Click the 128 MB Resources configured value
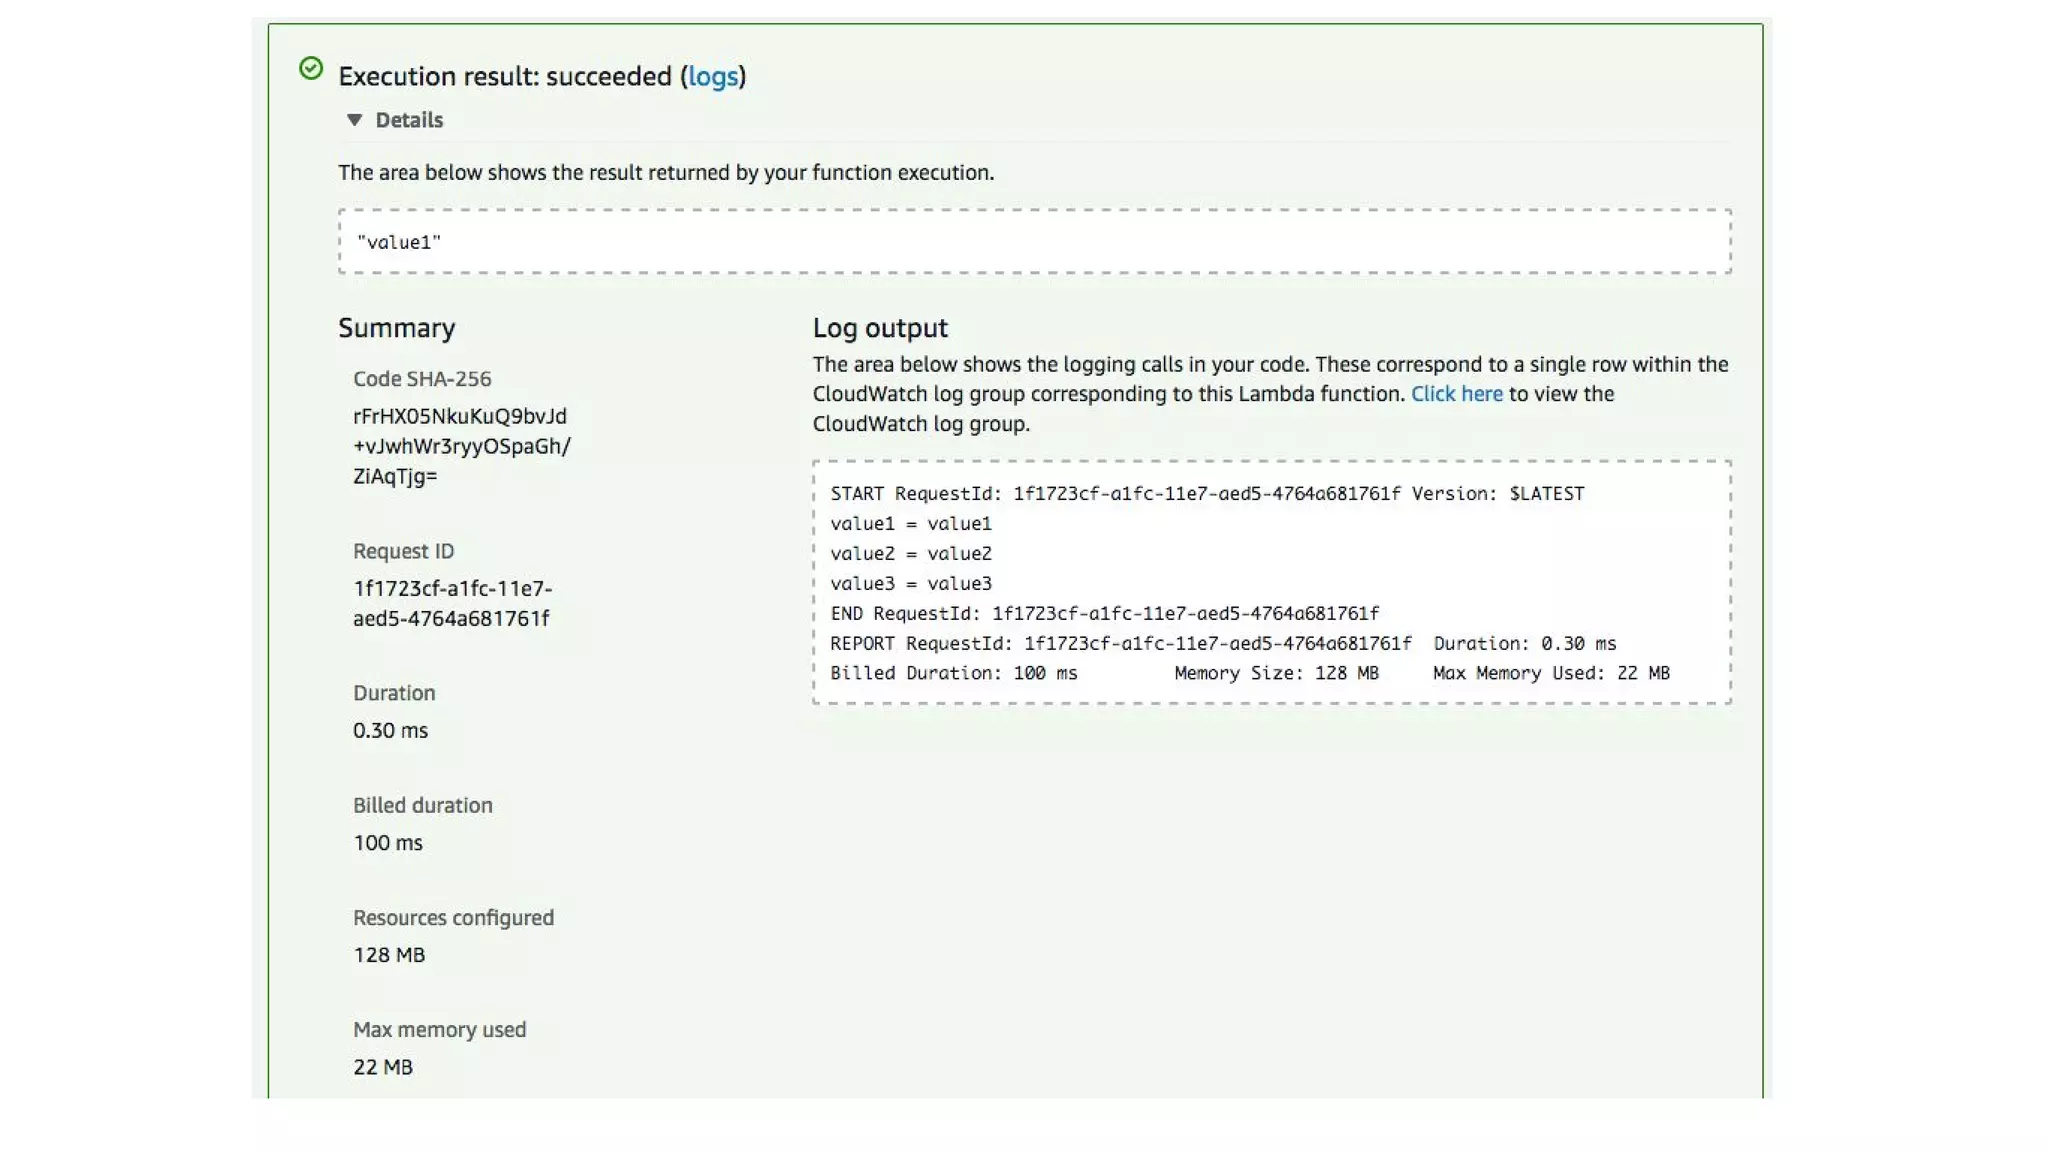 tap(389, 954)
